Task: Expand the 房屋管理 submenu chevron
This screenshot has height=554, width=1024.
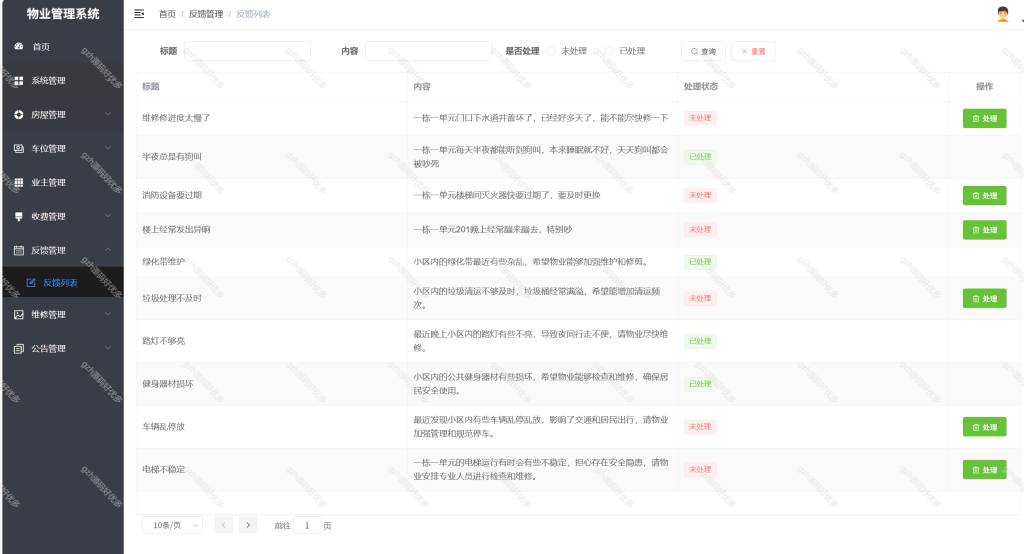Action: click(x=108, y=114)
